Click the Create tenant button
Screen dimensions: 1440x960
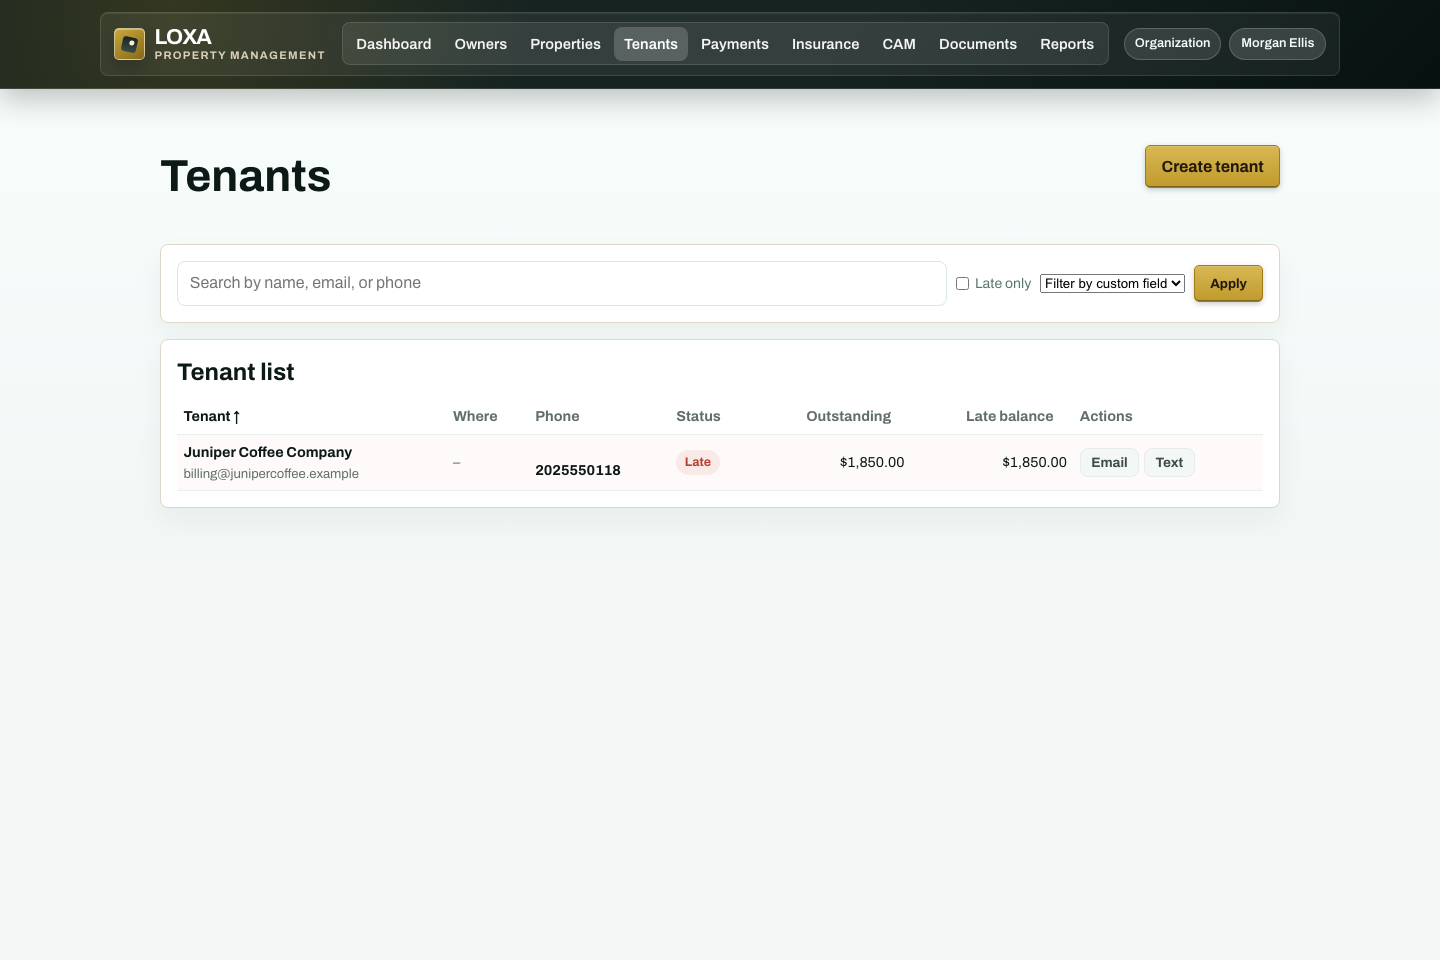1212,166
